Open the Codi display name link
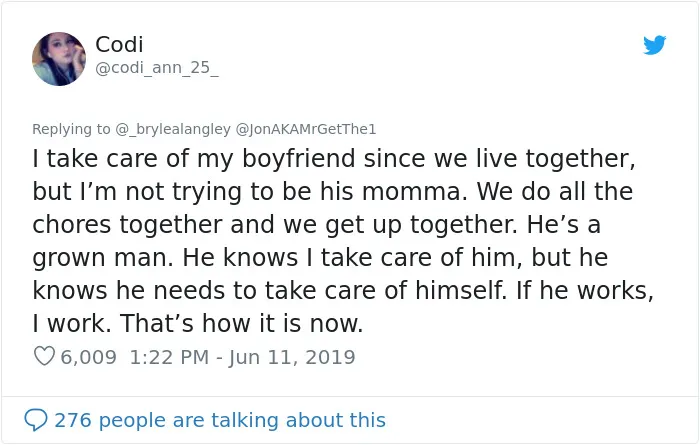Viewport: 700px width, 445px height. click(x=119, y=44)
